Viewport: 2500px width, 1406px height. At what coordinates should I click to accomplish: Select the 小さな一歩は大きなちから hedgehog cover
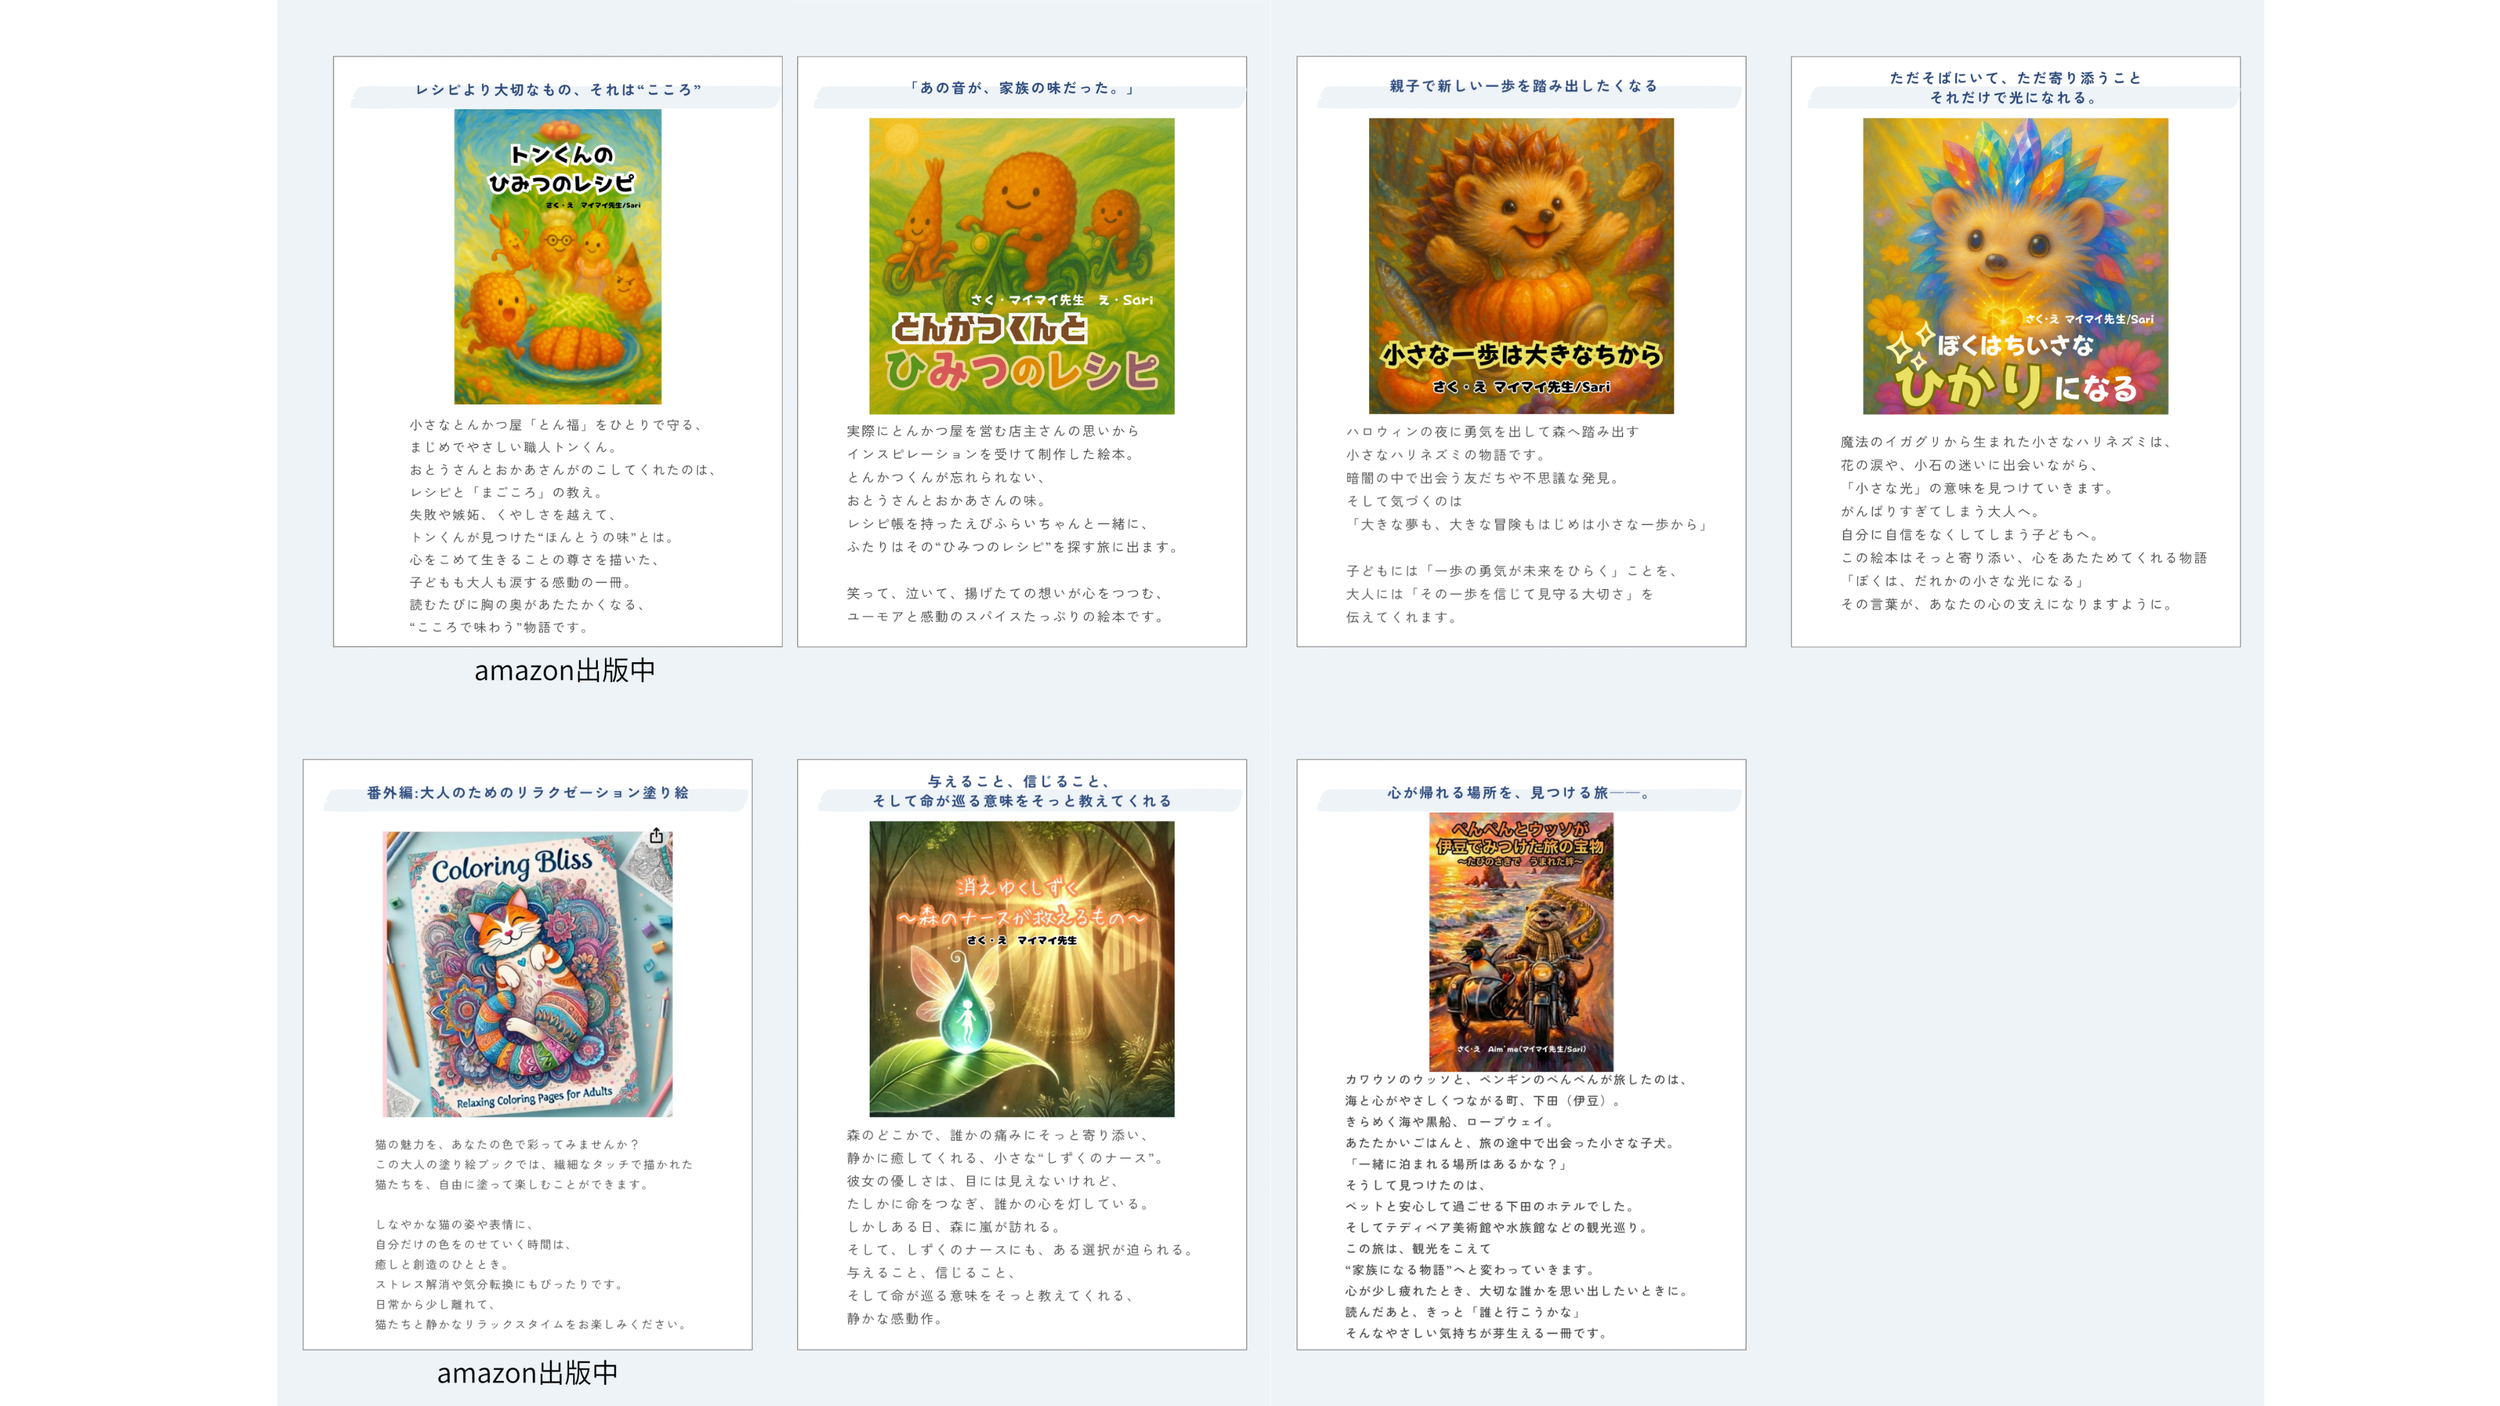1520,266
